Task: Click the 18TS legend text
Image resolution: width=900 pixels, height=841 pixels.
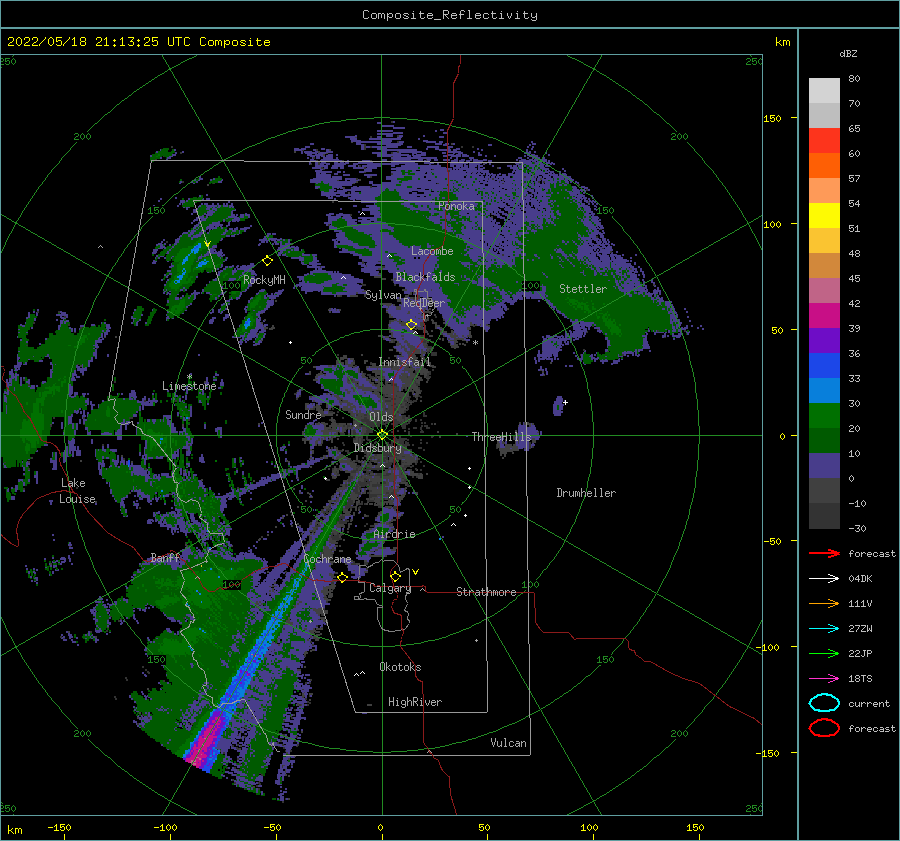Action: (860, 679)
